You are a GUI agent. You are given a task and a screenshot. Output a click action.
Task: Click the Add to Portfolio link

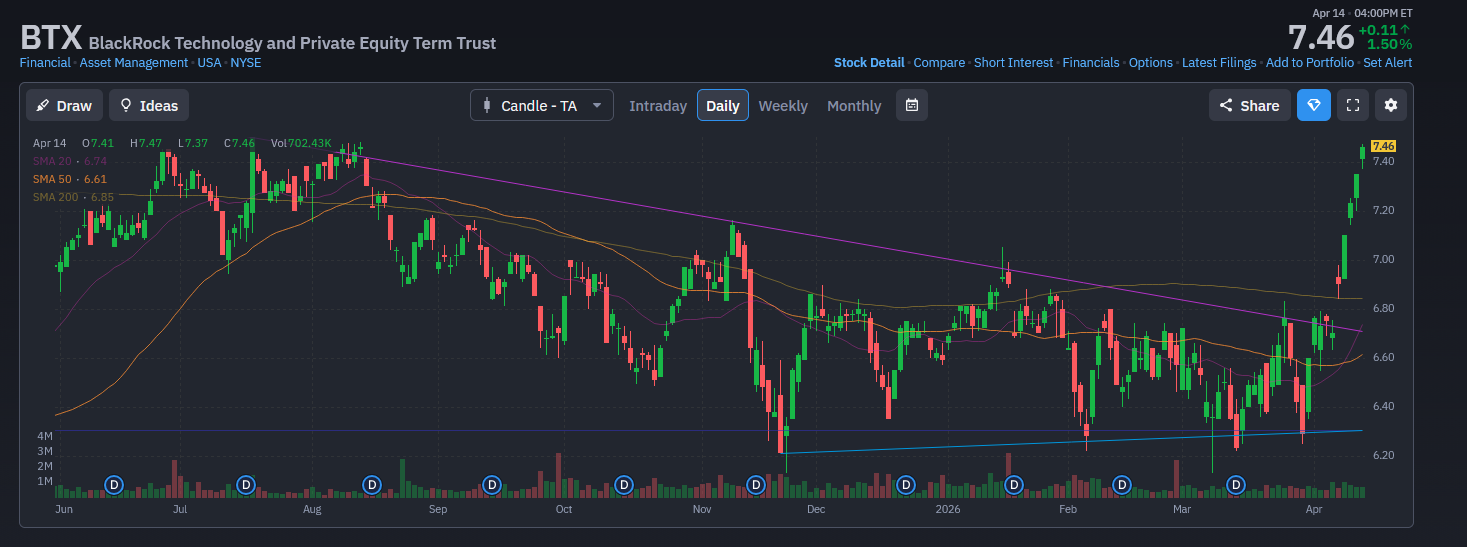coord(1310,62)
